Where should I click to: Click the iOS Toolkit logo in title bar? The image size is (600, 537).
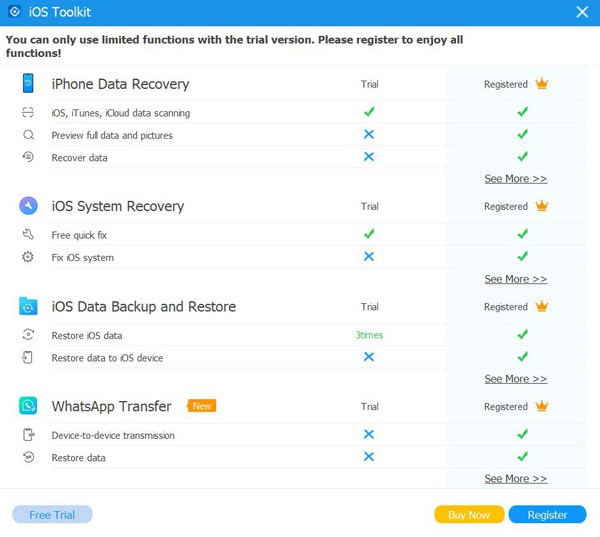[15, 11]
